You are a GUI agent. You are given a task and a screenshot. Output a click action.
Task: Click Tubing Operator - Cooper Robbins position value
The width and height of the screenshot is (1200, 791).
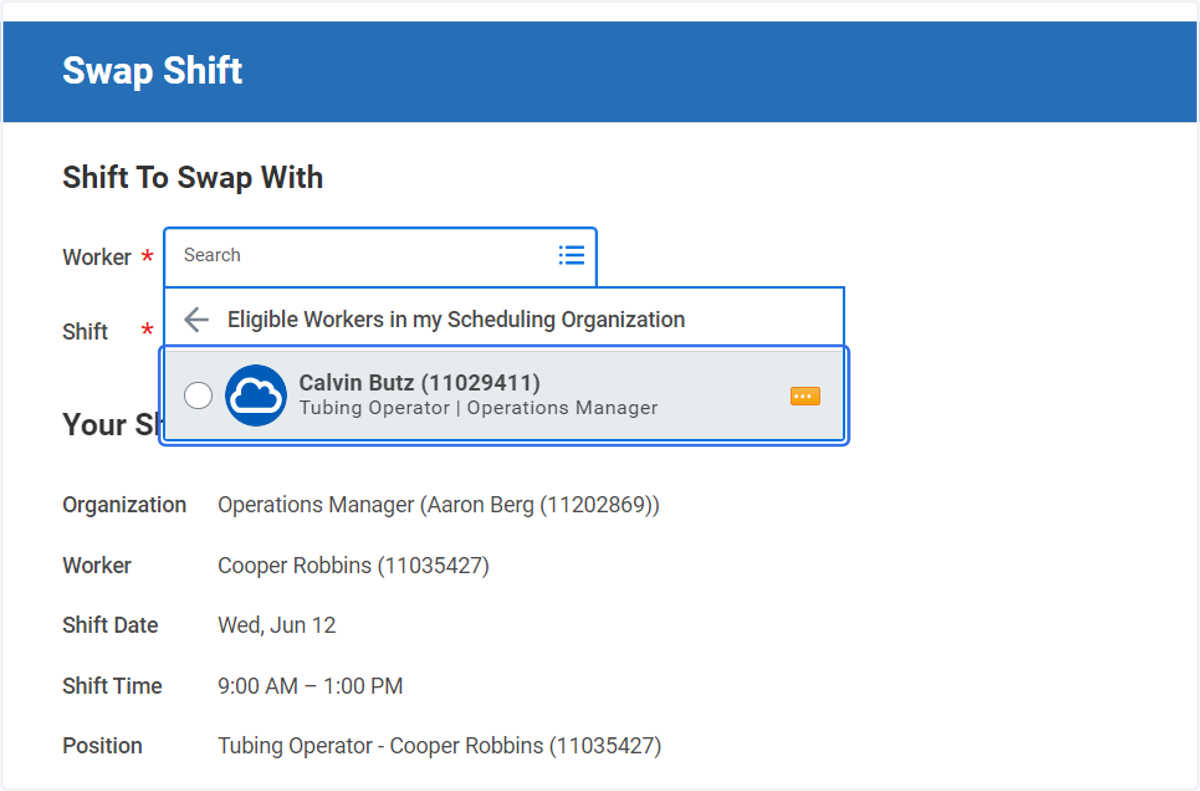point(440,746)
